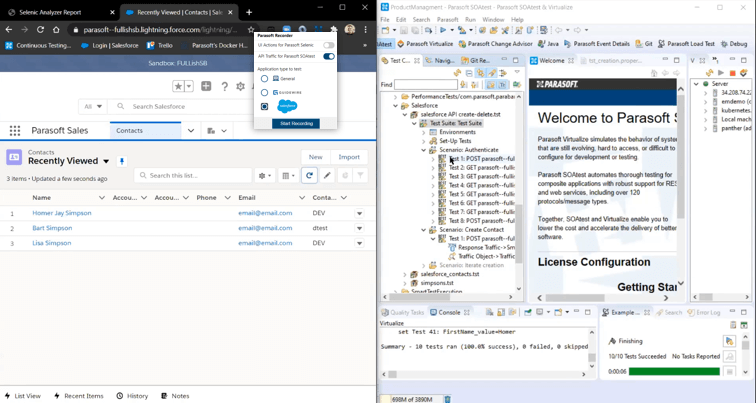Collapse all in the Test Case Explorer toolbar
The height and width of the screenshot is (403, 756).
469,73
